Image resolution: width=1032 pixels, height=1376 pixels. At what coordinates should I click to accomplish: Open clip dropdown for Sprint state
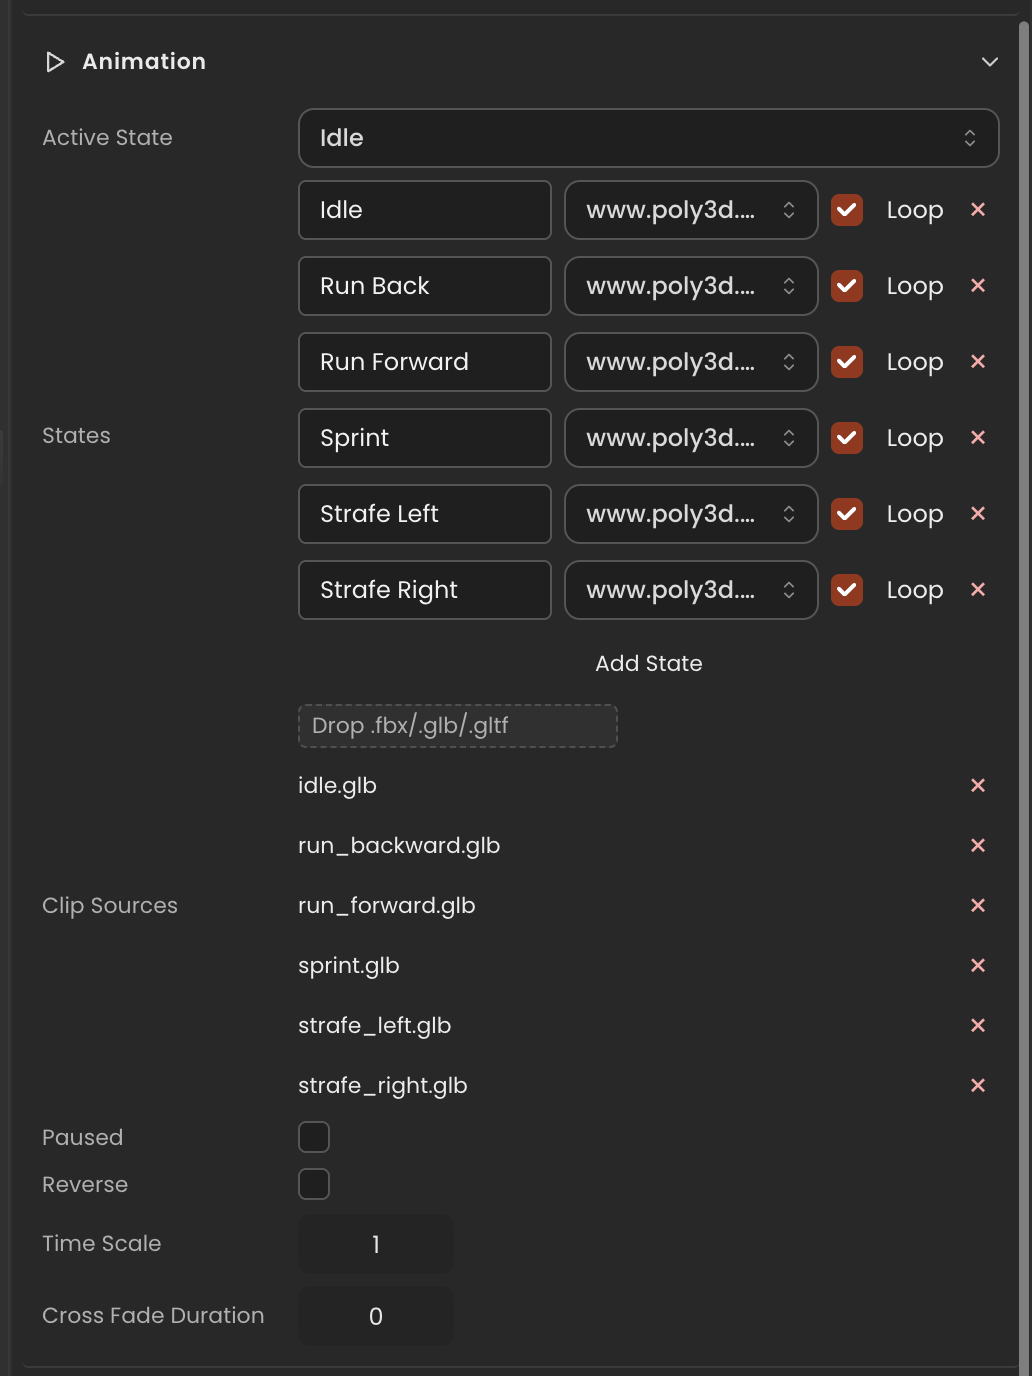coord(691,438)
